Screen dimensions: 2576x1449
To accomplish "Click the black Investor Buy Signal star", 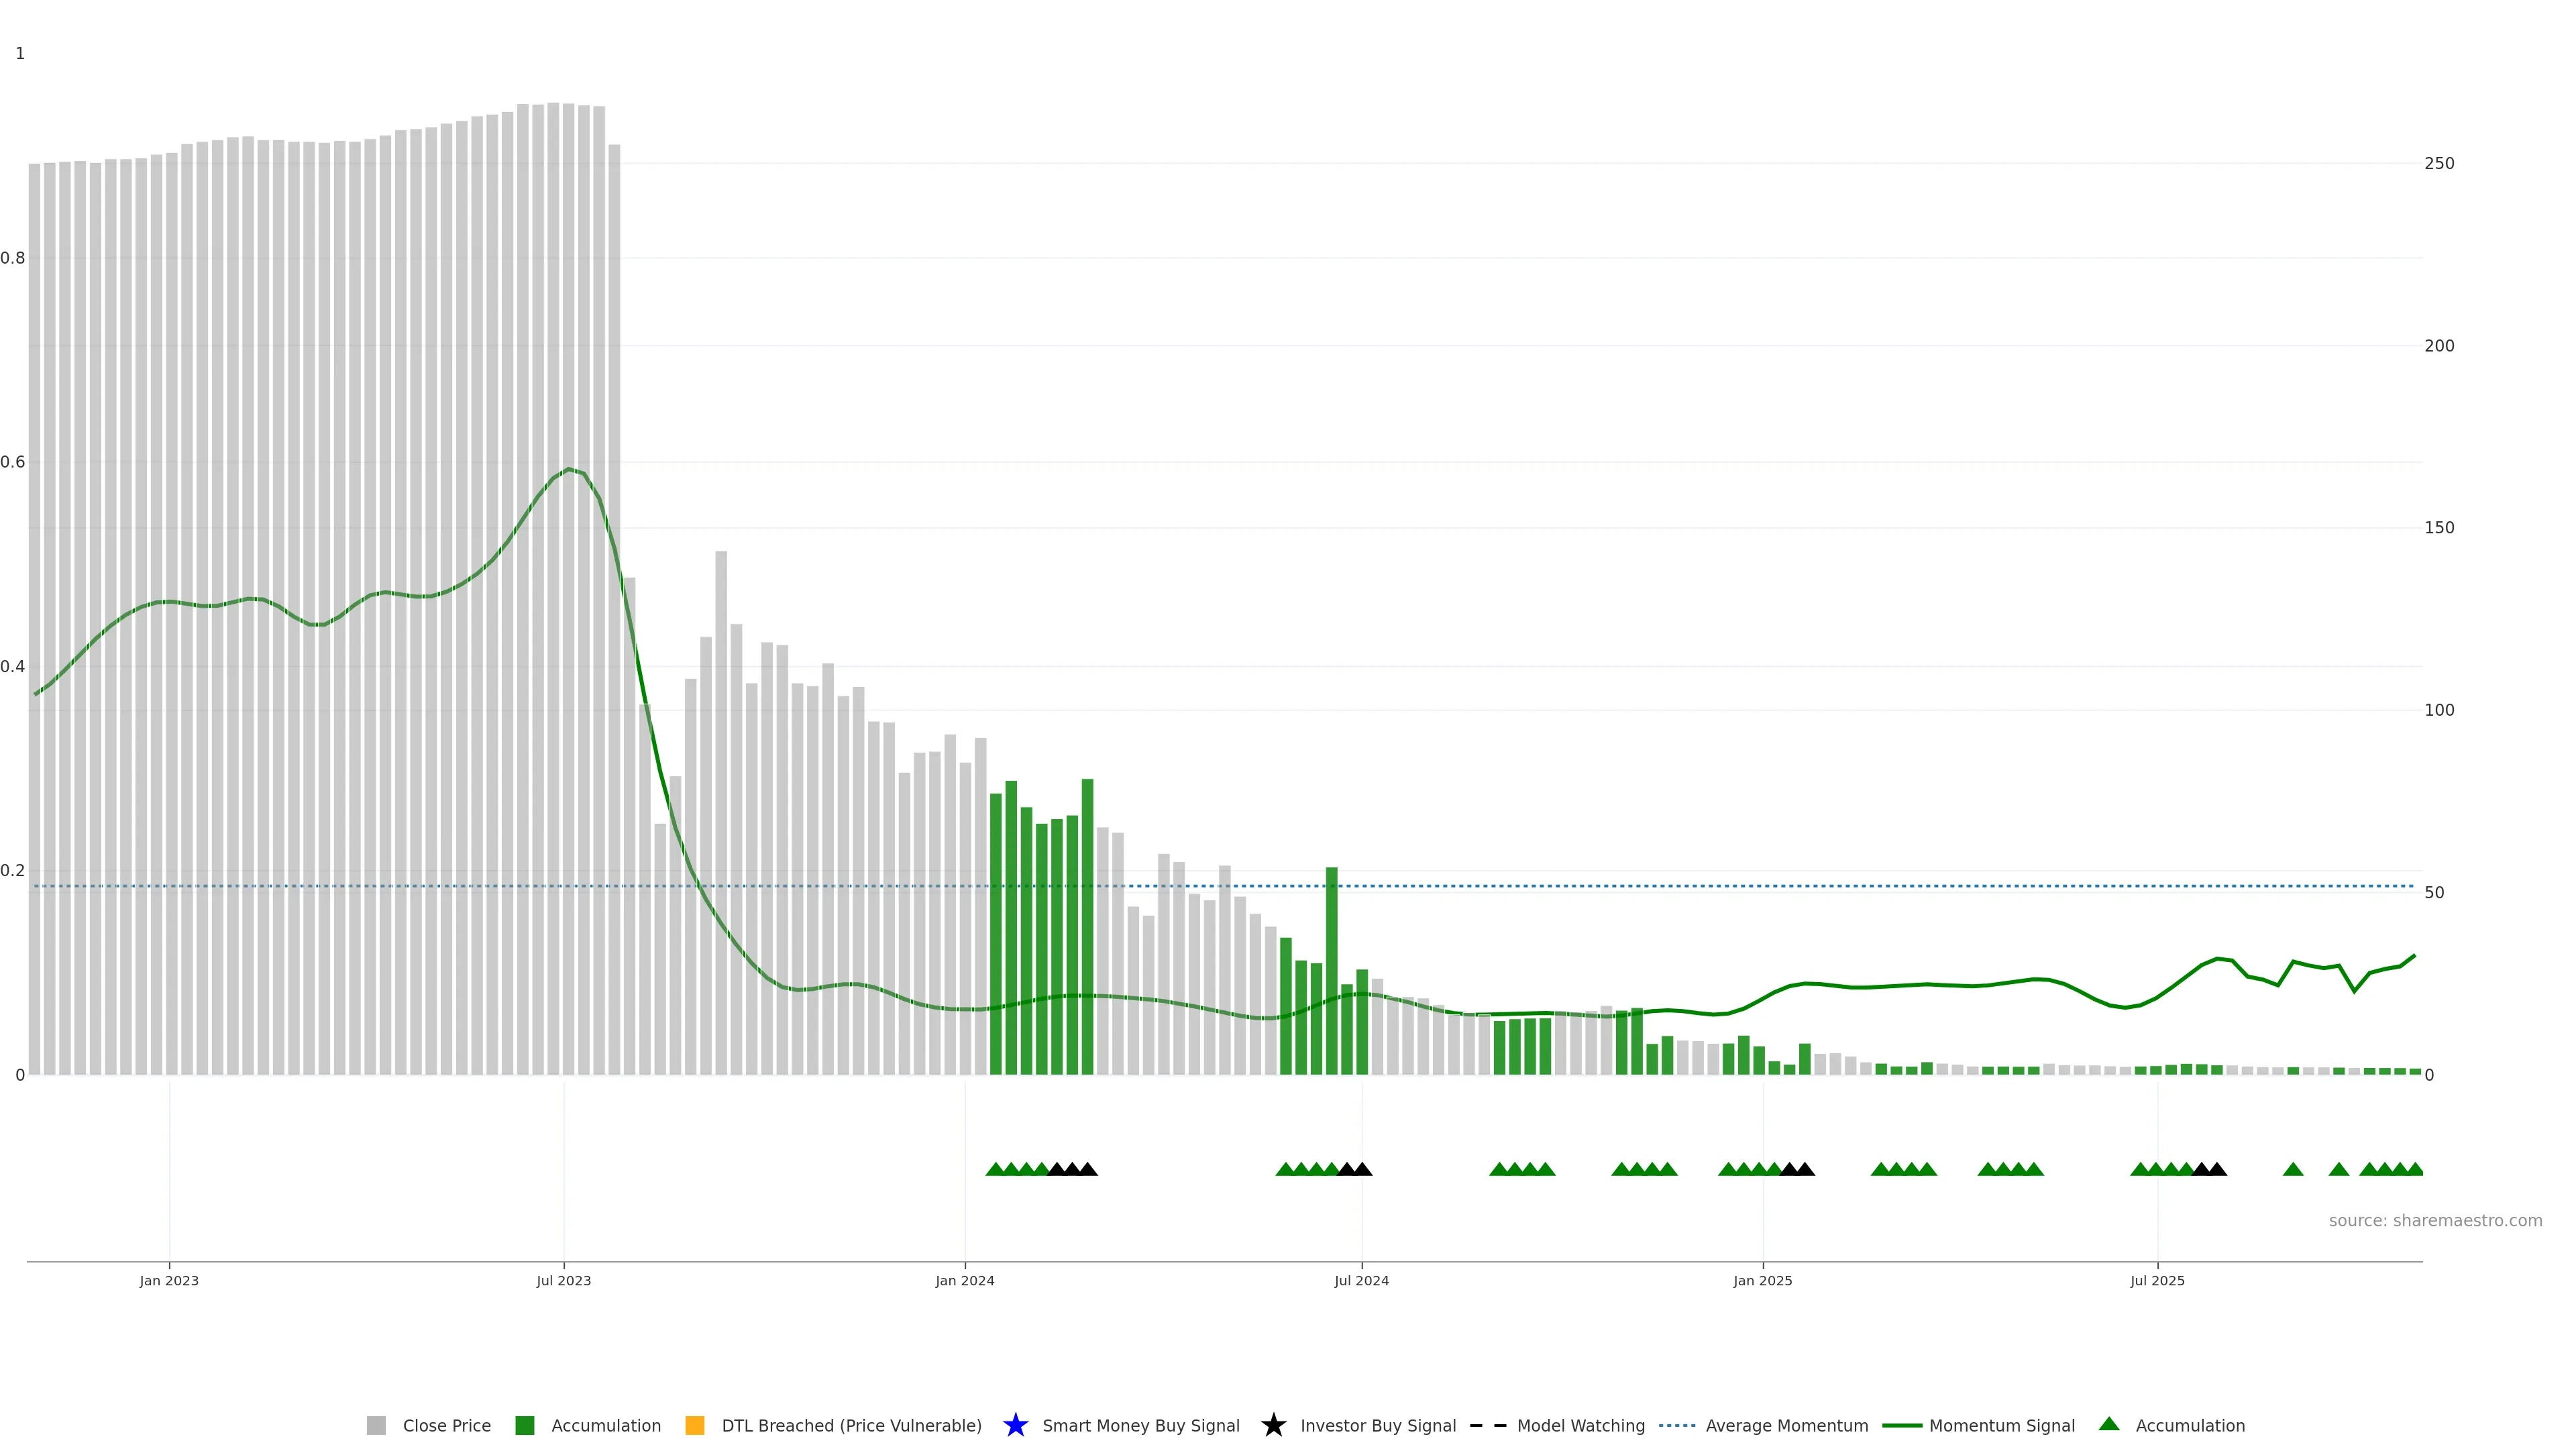I will (x=1273, y=1425).
